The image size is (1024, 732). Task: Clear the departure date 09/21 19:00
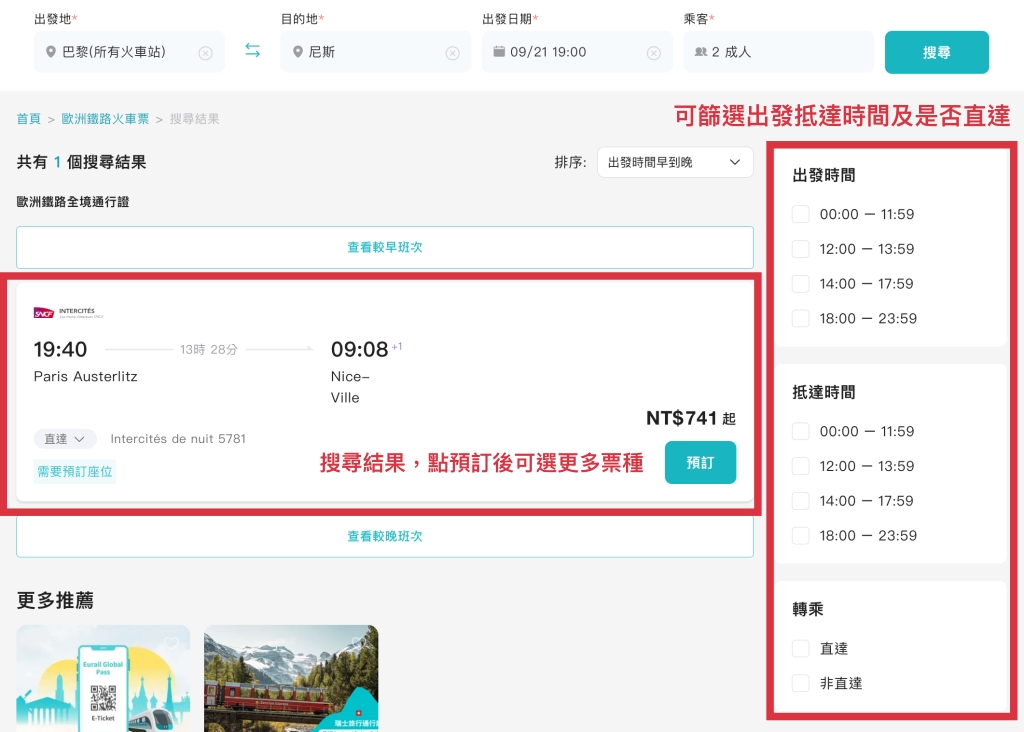point(654,53)
